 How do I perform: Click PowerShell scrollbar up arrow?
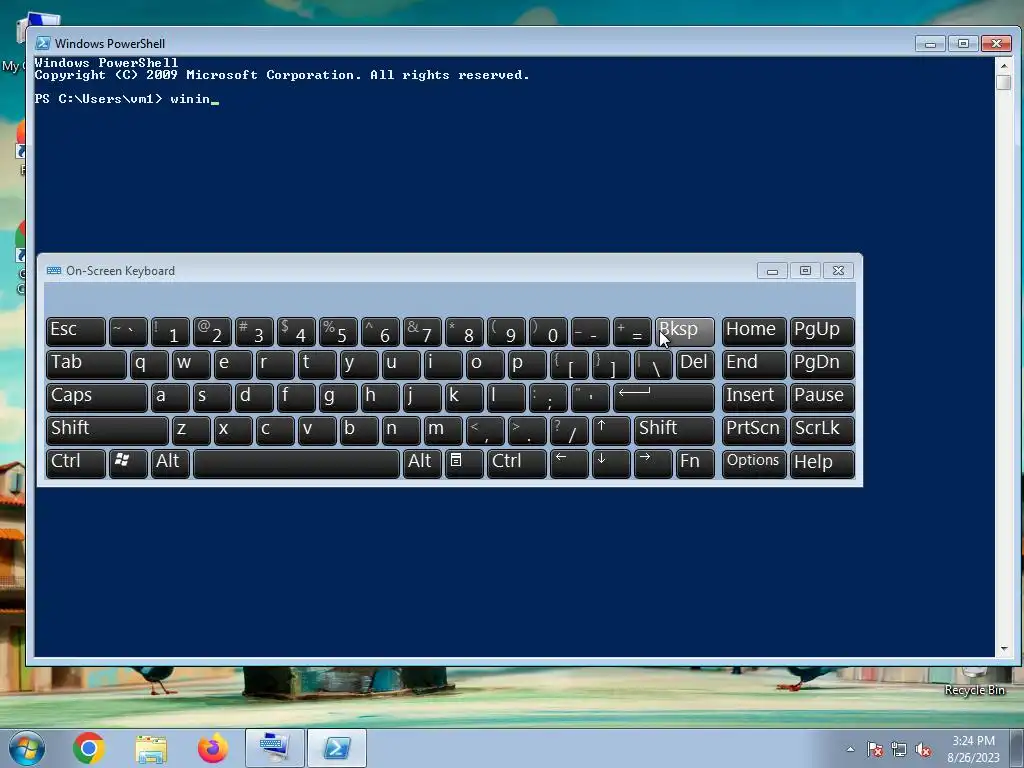(x=1004, y=65)
